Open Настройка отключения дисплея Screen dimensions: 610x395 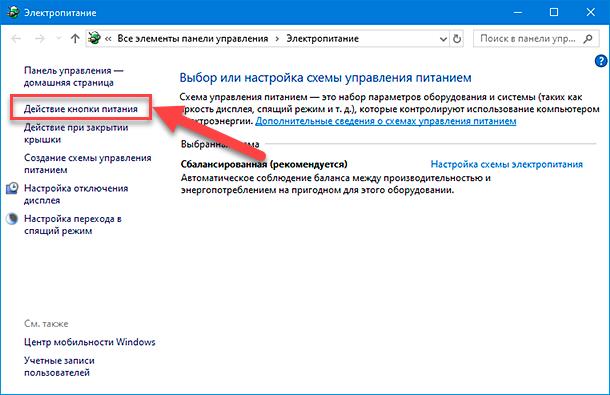(76, 194)
